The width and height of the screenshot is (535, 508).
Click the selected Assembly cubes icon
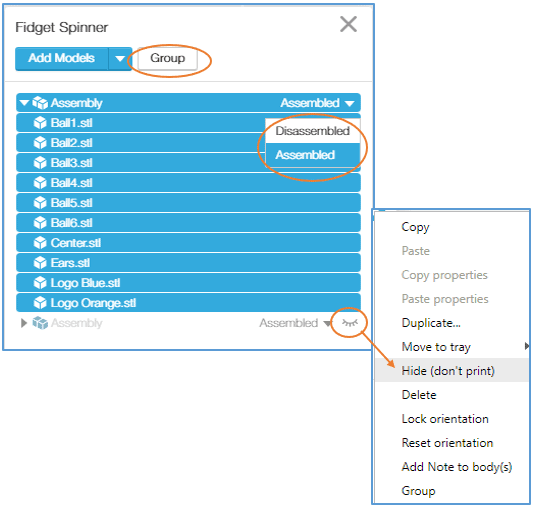click(x=40, y=102)
